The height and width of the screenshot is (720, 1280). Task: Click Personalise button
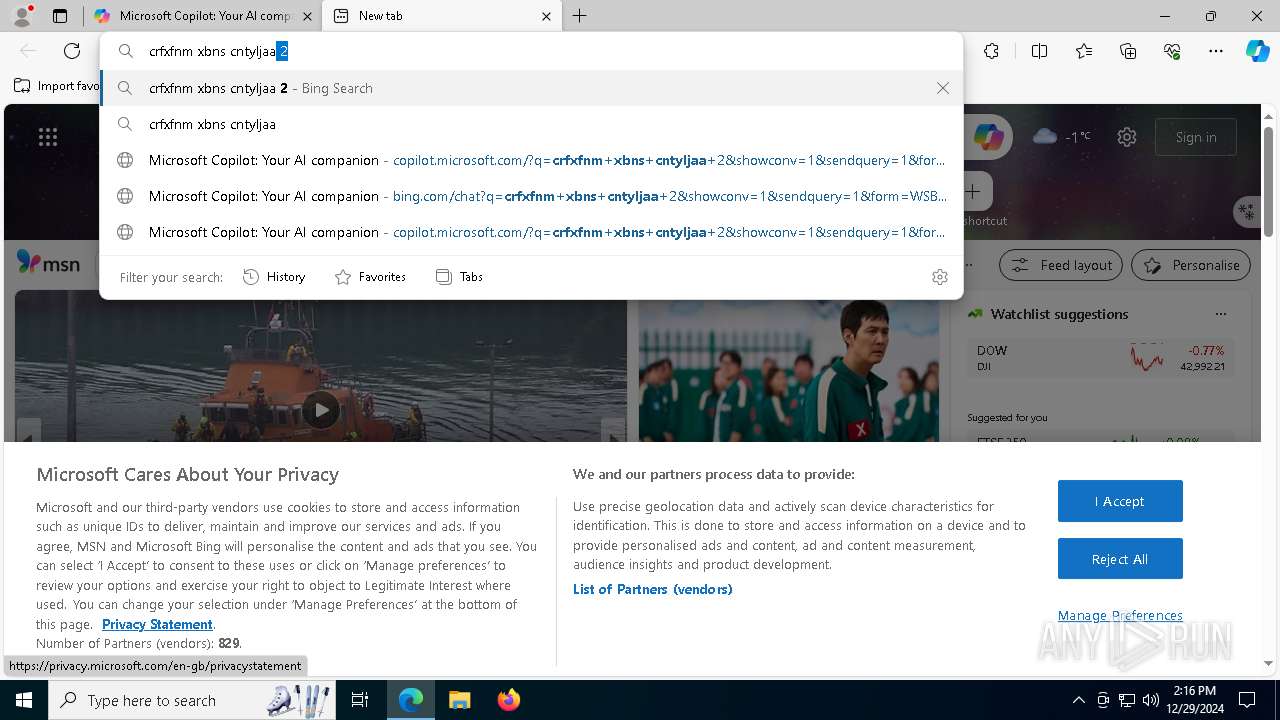(x=1191, y=265)
